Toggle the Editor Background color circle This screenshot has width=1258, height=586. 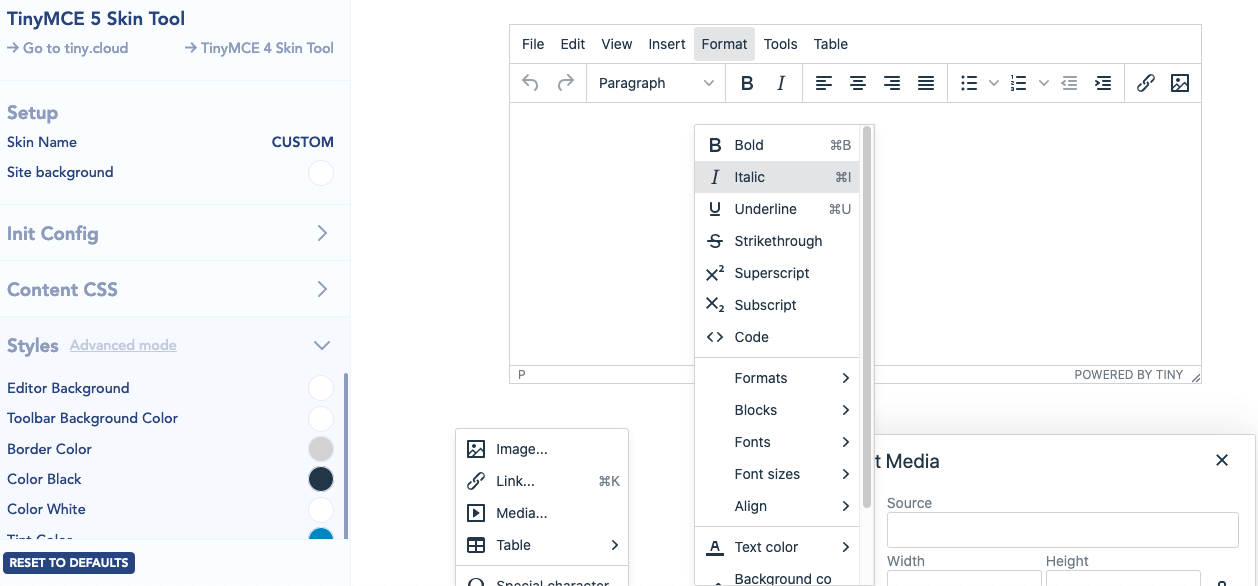tap(320, 388)
